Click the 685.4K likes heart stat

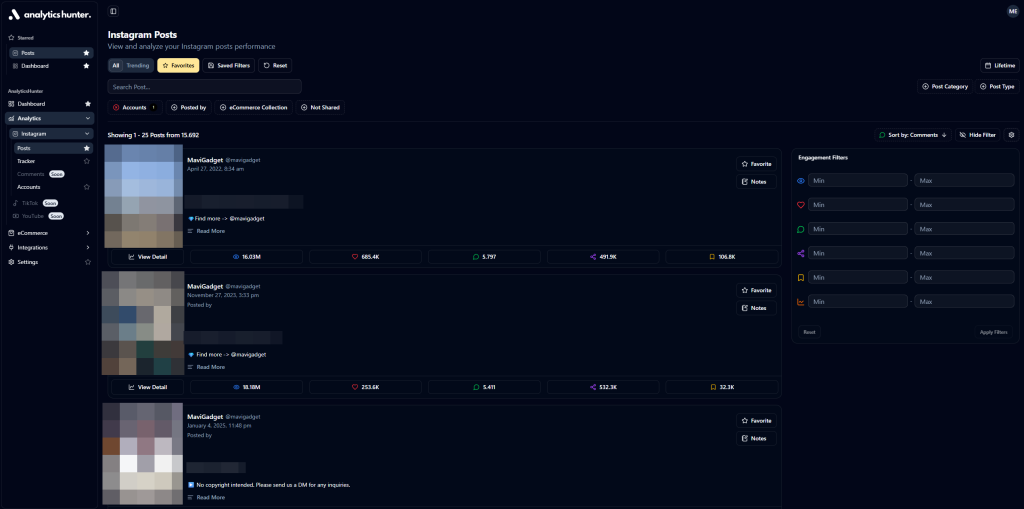(x=365, y=257)
